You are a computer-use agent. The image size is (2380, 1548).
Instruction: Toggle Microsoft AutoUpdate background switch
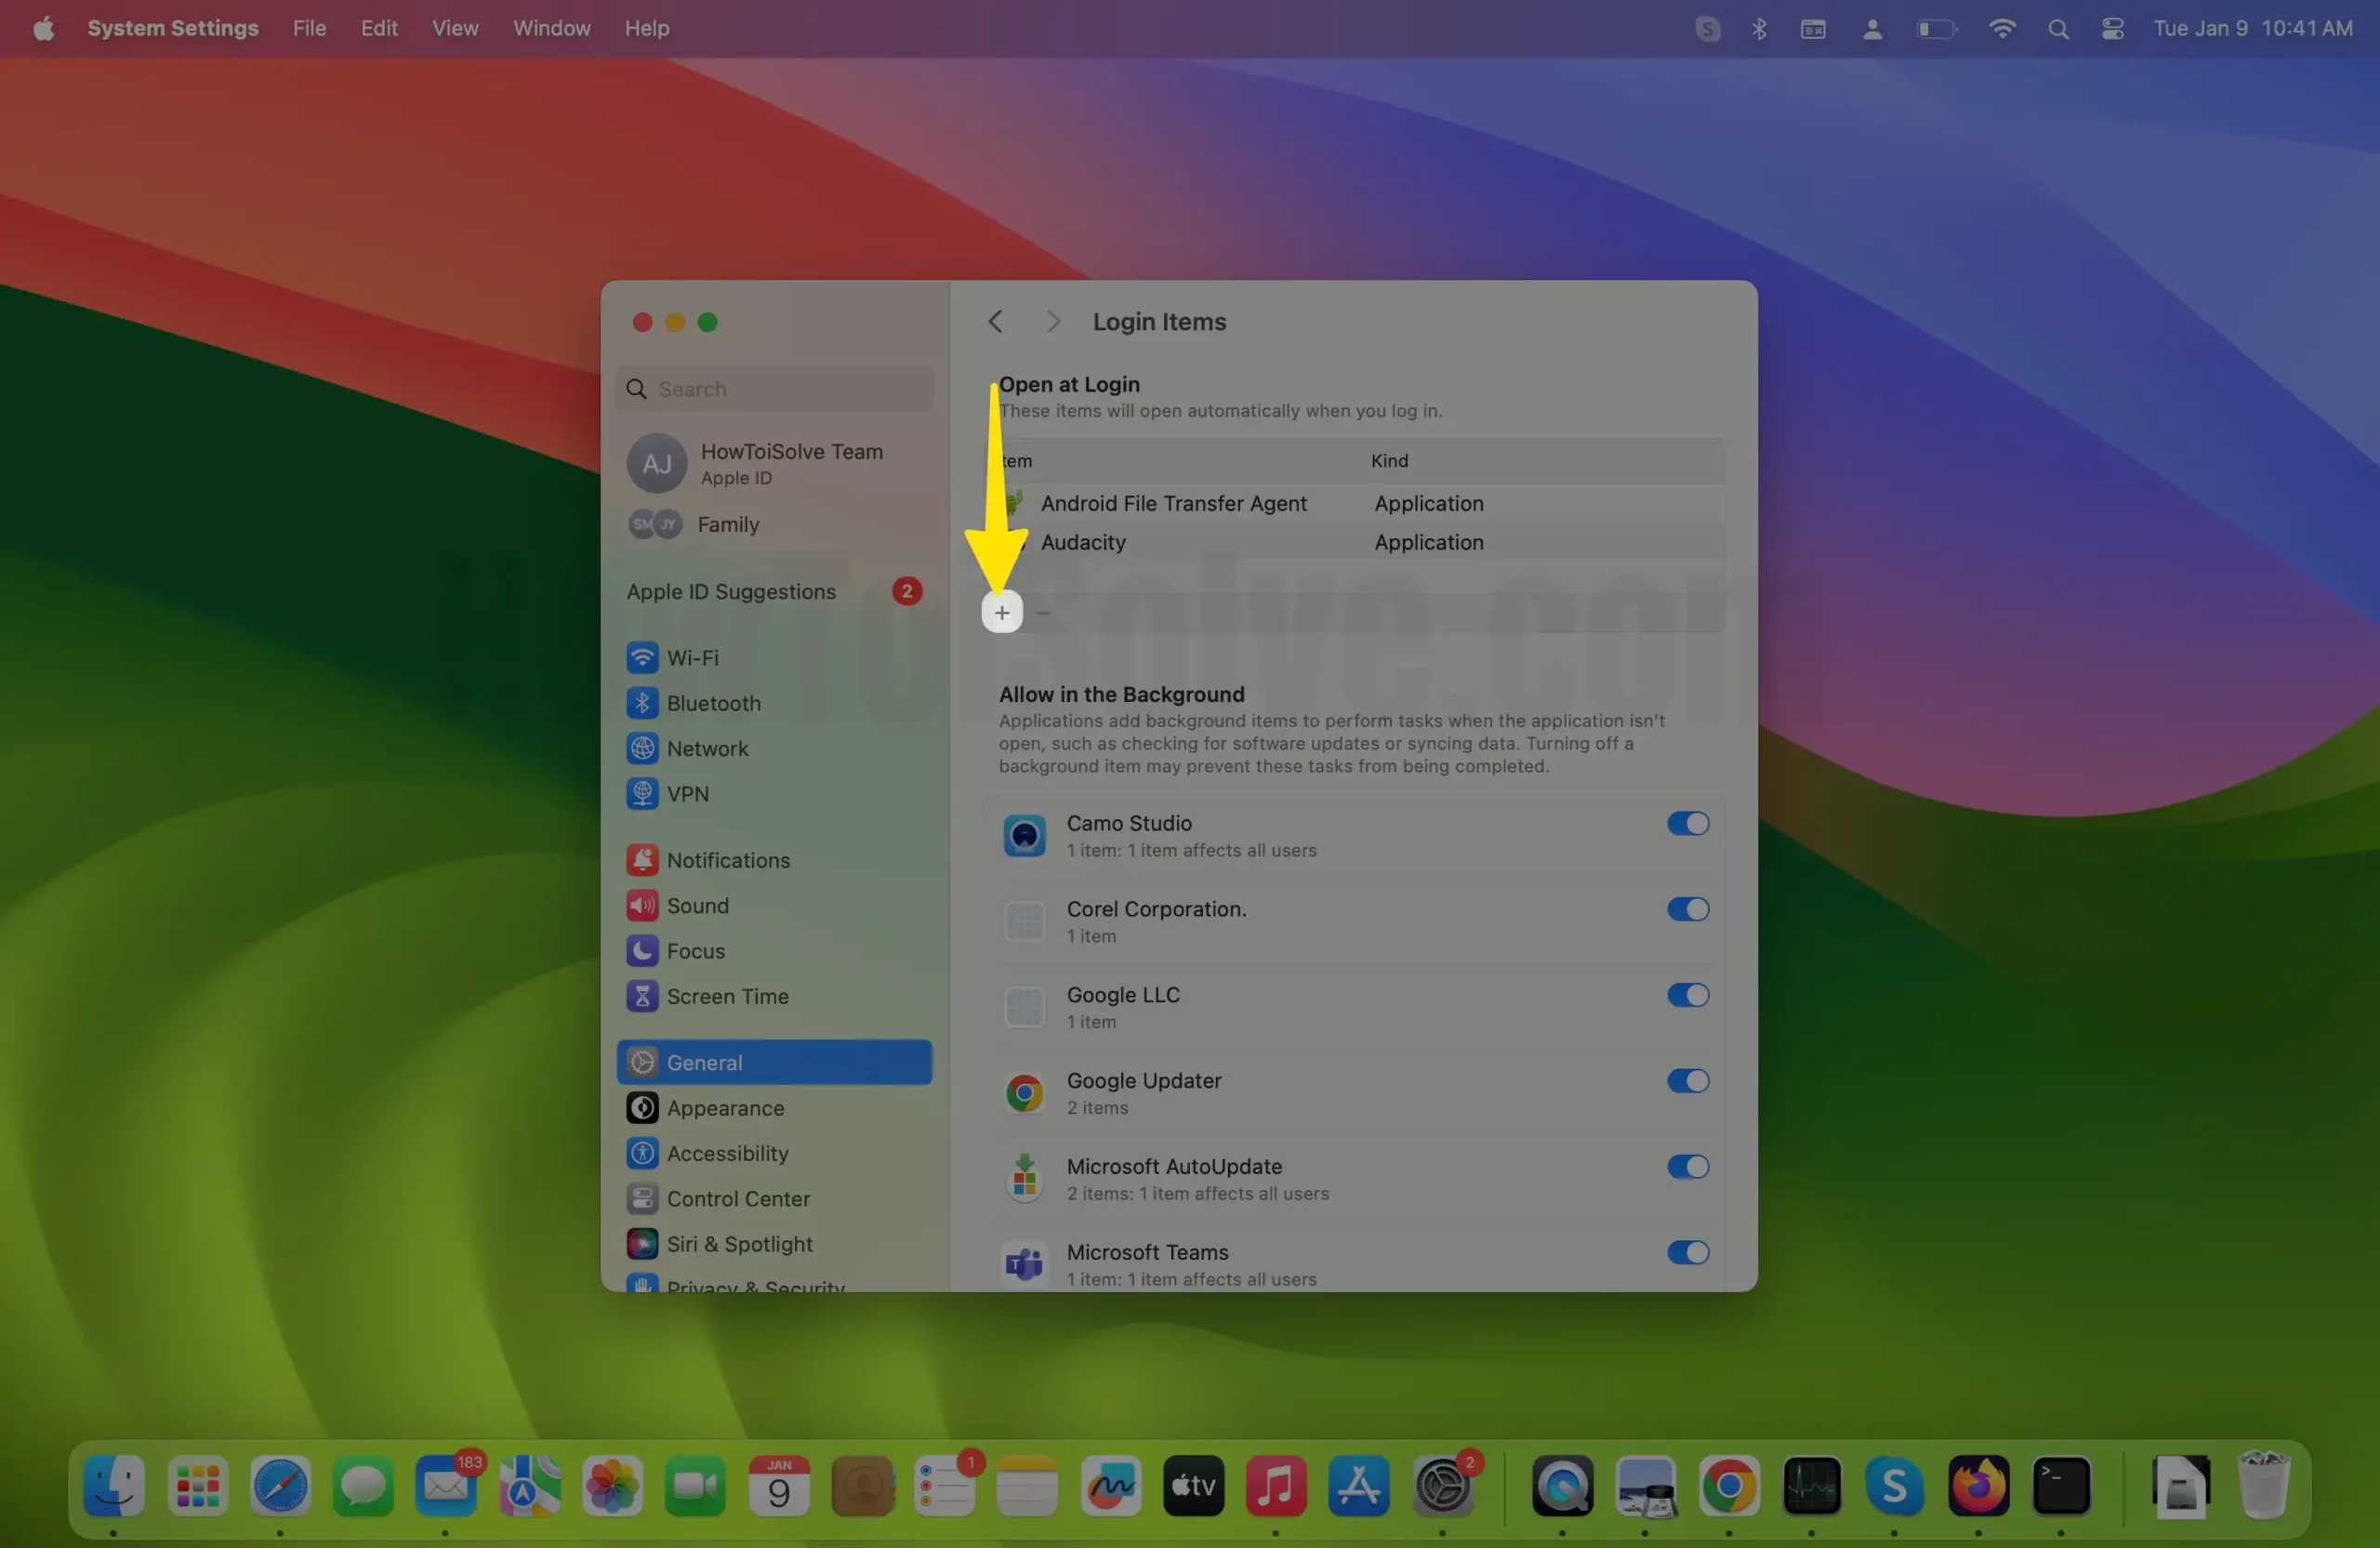pyautogui.click(x=1687, y=1166)
